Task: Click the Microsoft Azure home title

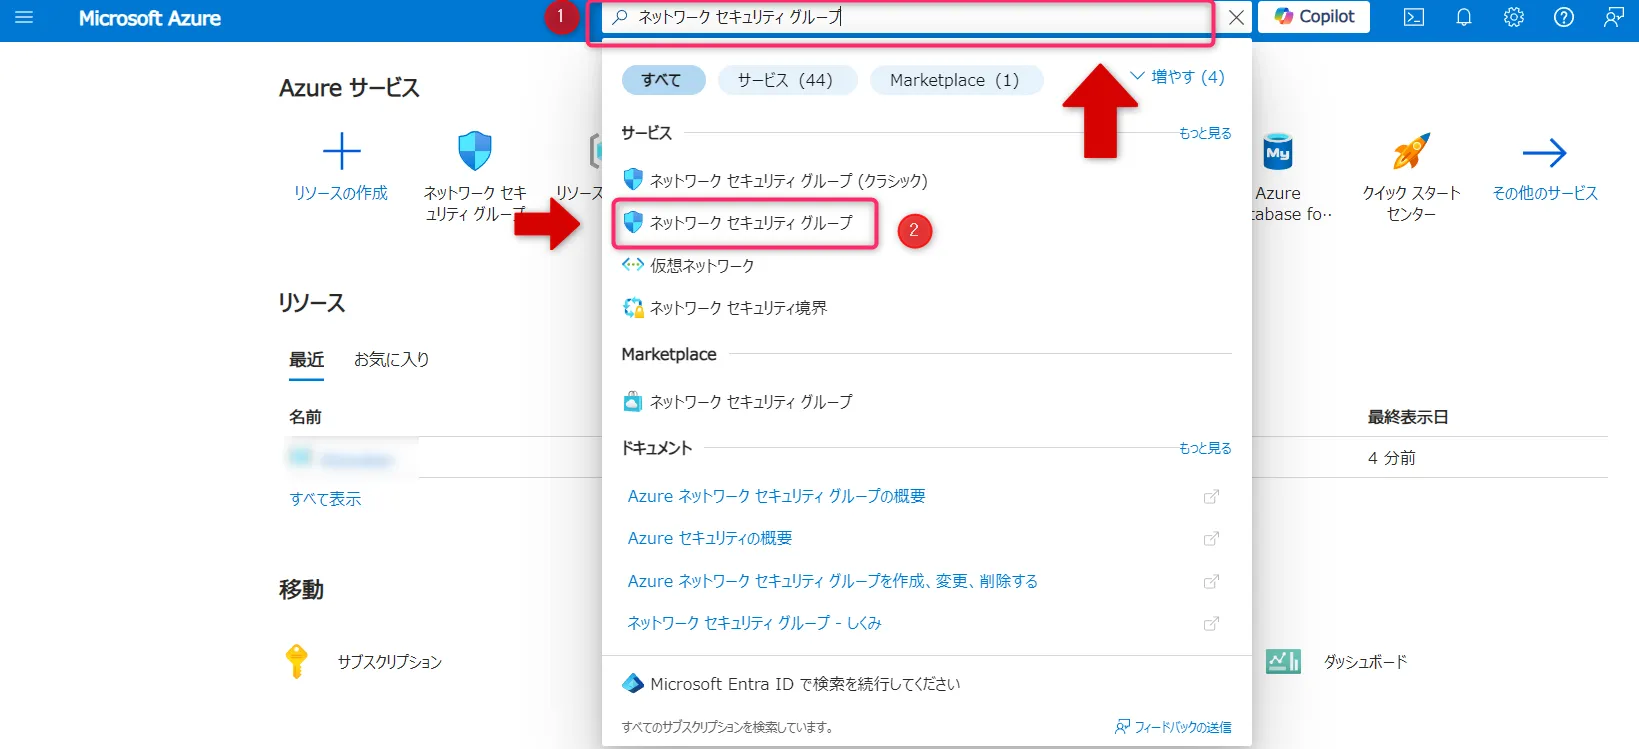Action: (150, 18)
